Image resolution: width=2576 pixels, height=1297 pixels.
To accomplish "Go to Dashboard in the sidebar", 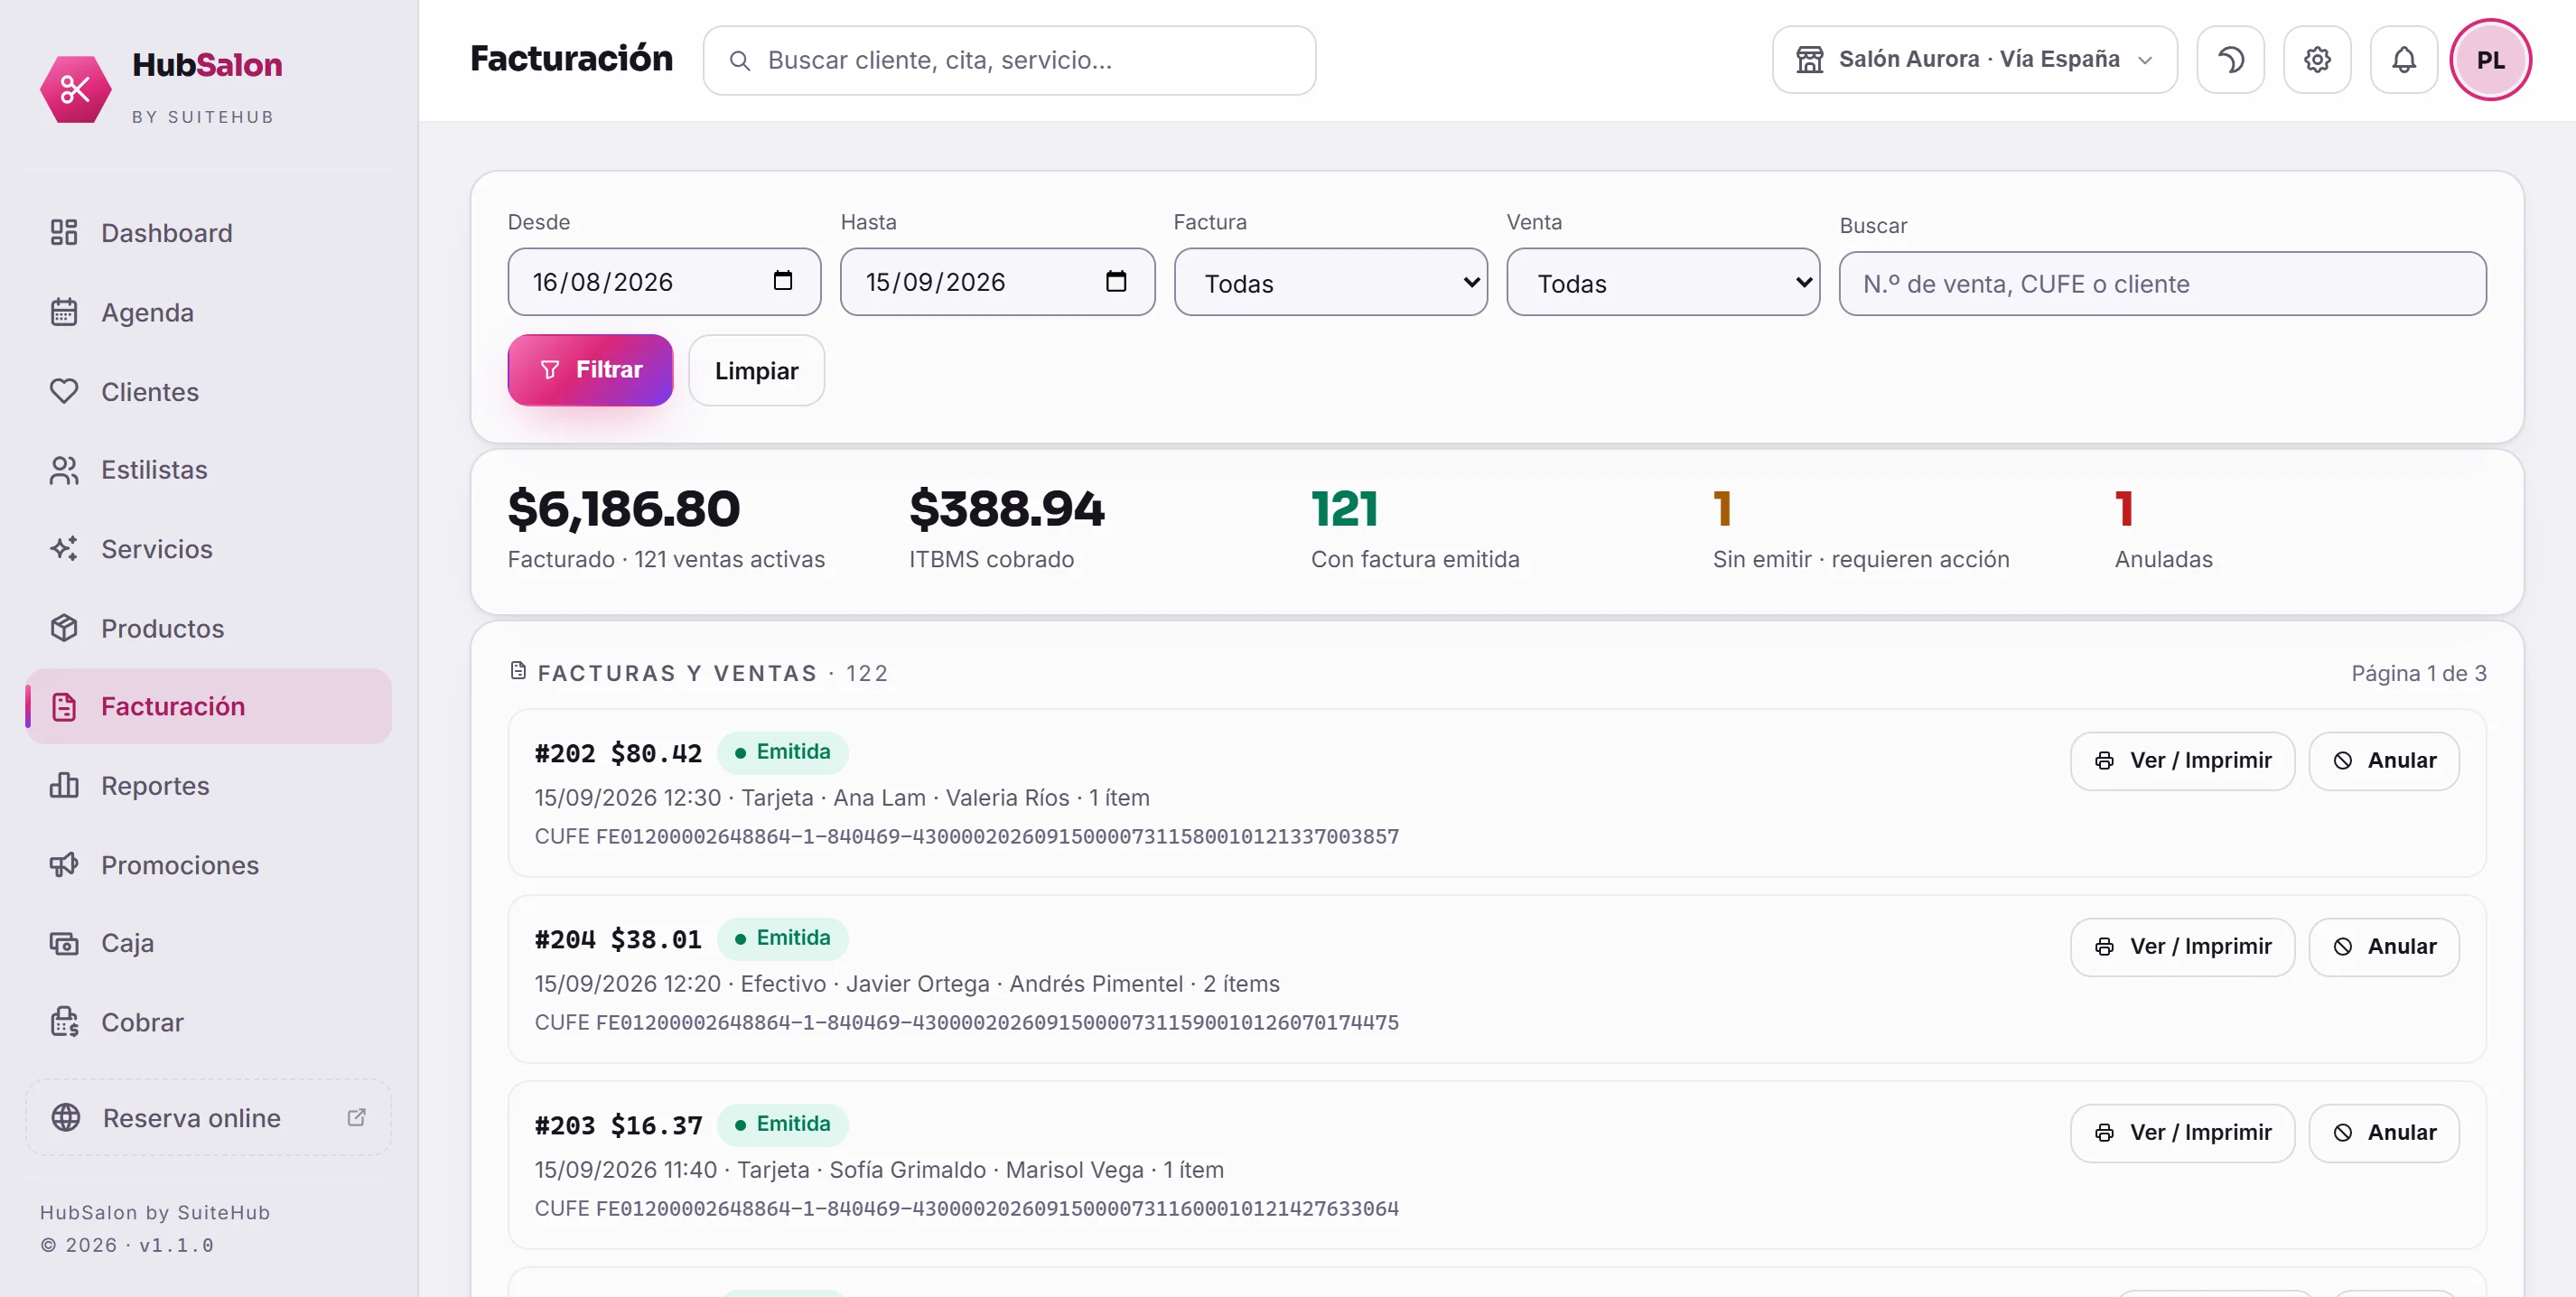I will 208,233.
